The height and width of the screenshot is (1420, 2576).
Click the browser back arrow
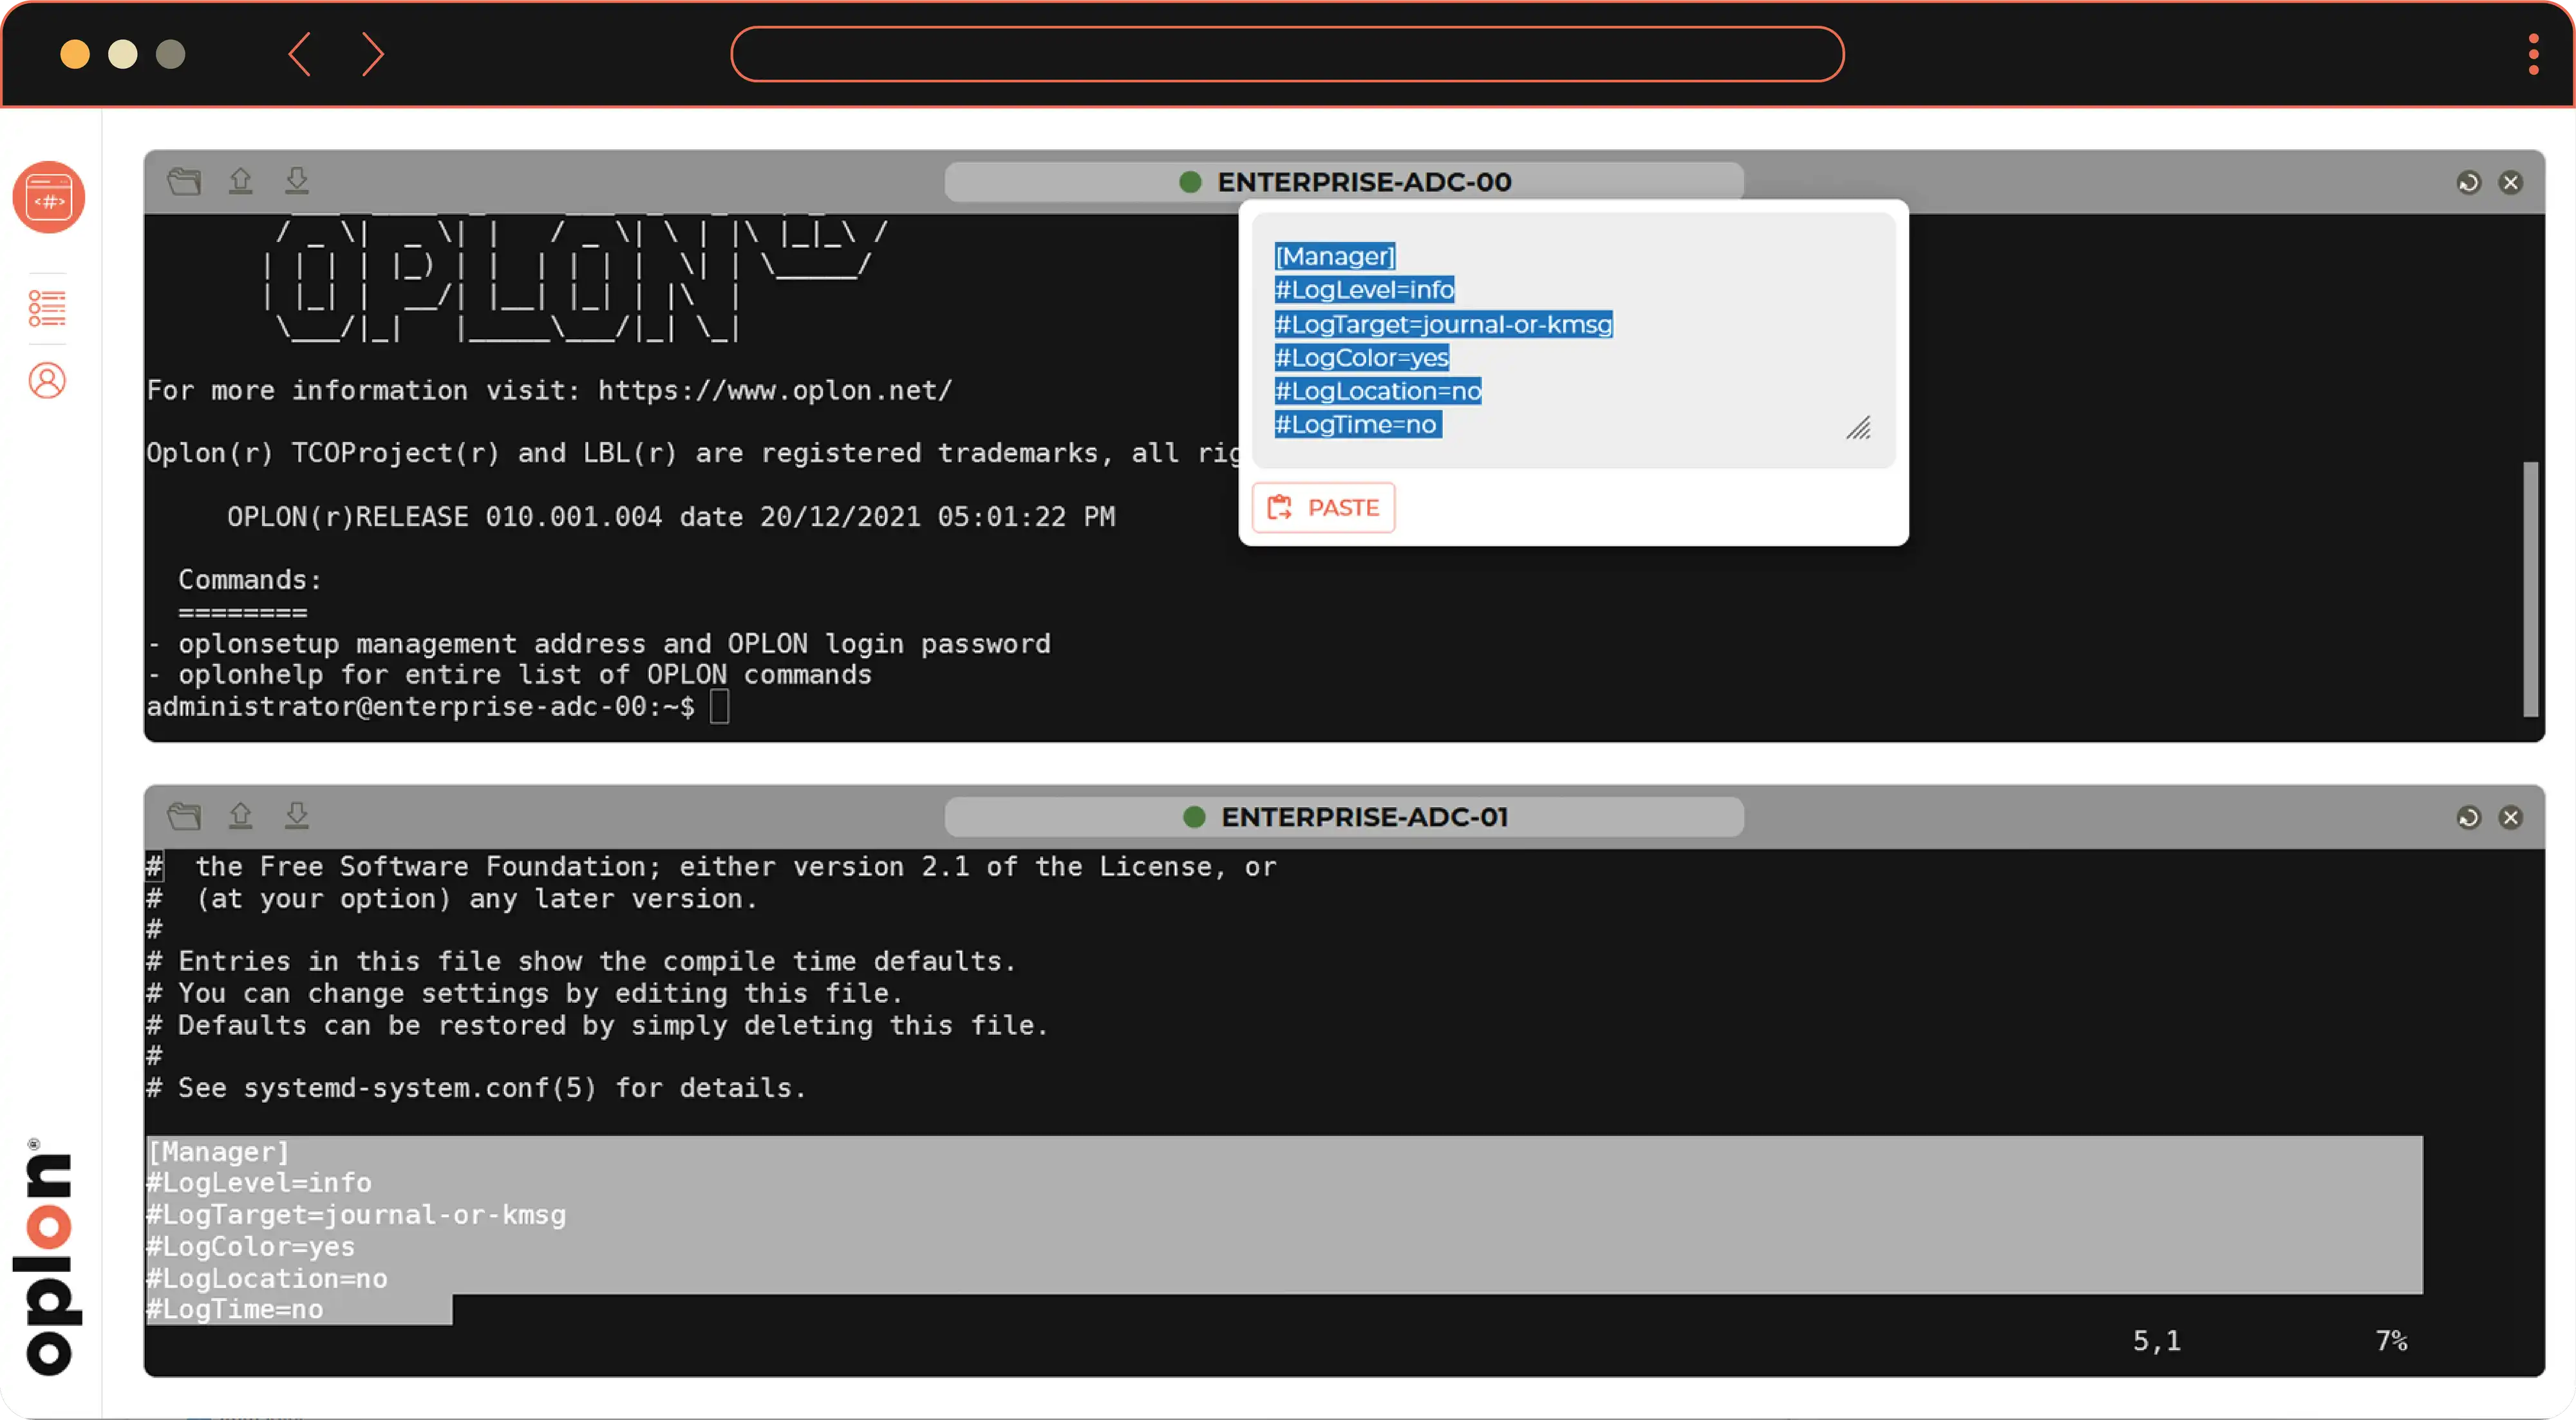[x=299, y=53]
